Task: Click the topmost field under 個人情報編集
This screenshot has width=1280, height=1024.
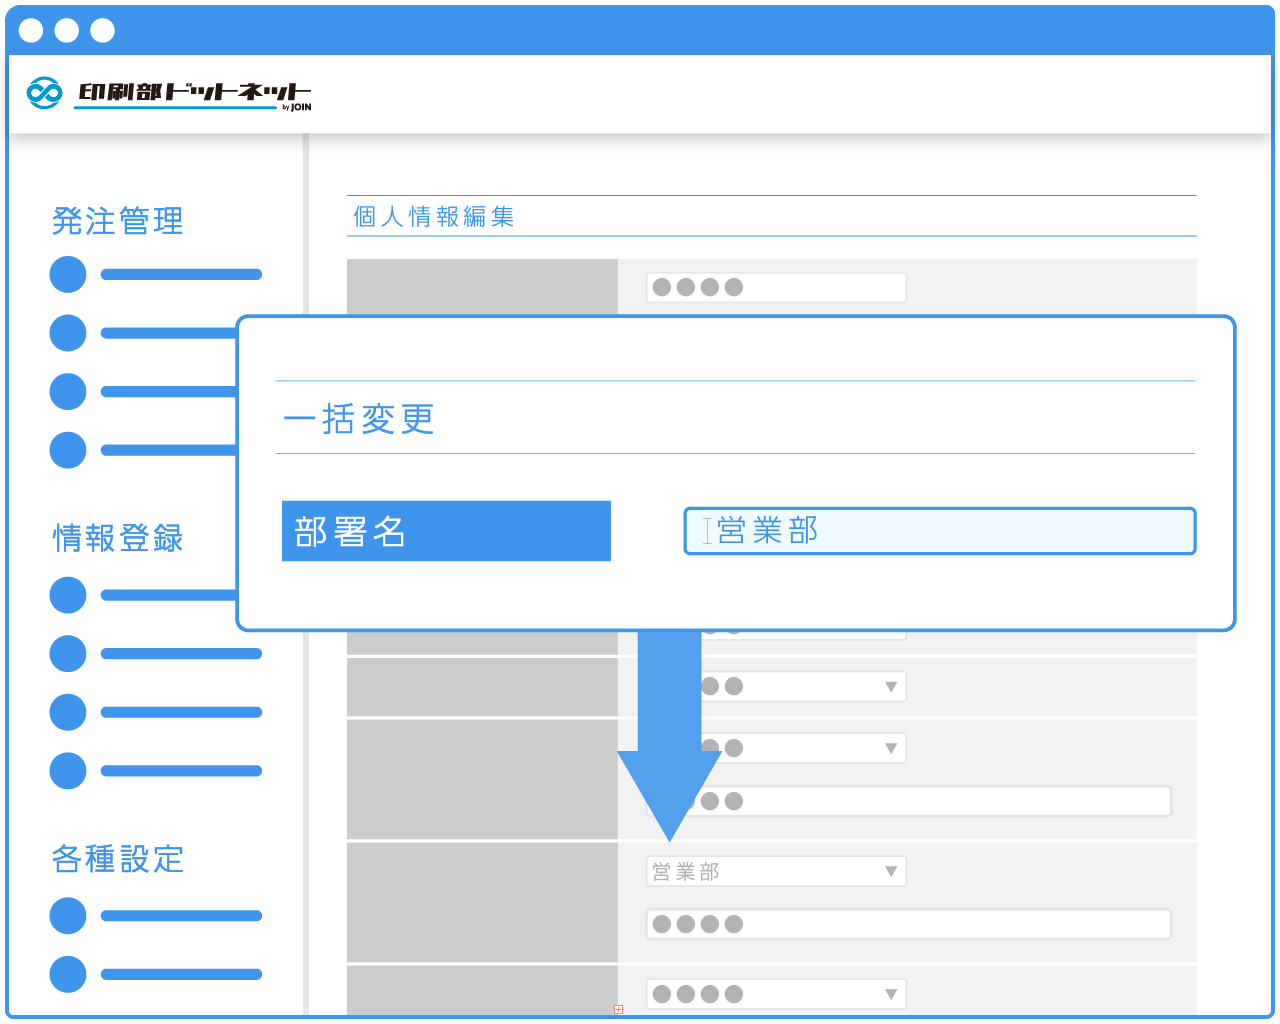Action: pos(776,287)
